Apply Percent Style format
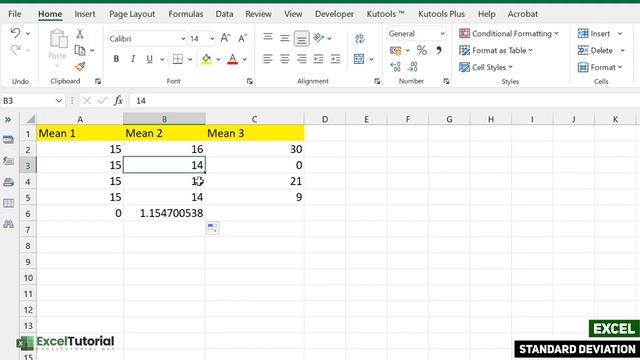 click(x=422, y=51)
